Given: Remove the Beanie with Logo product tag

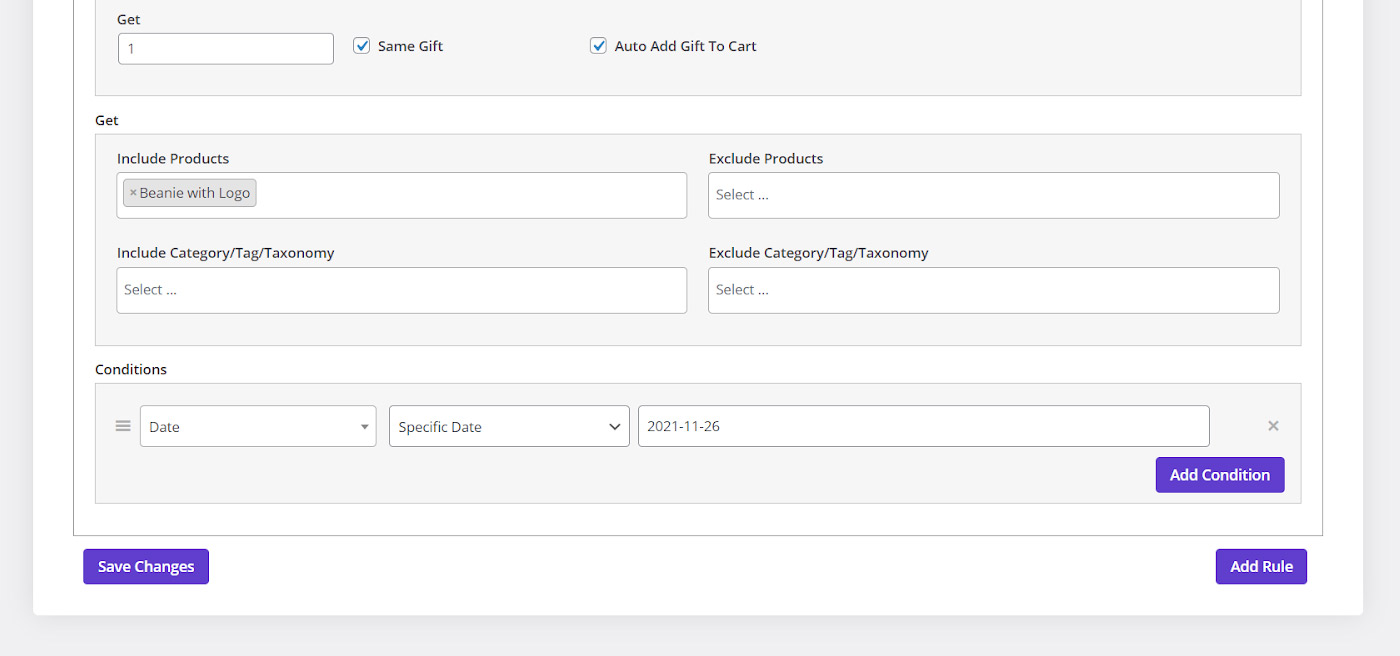Looking at the screenshot, I should pyautogui.click(x=133, y=193).
